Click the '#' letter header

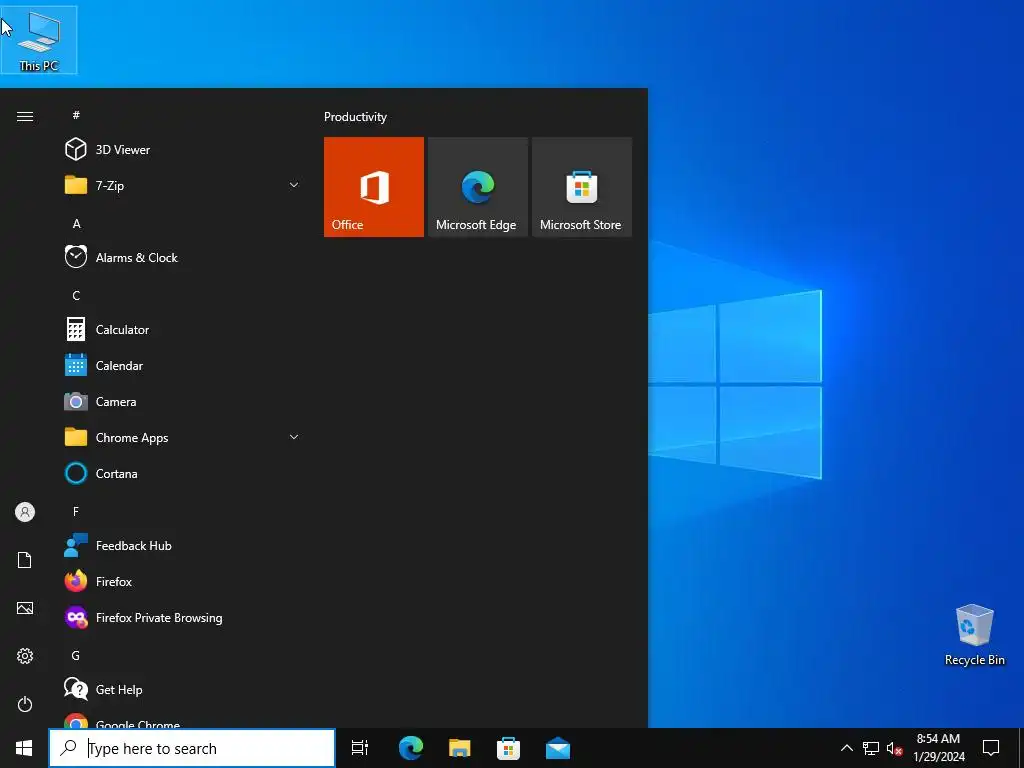[76, 115]
